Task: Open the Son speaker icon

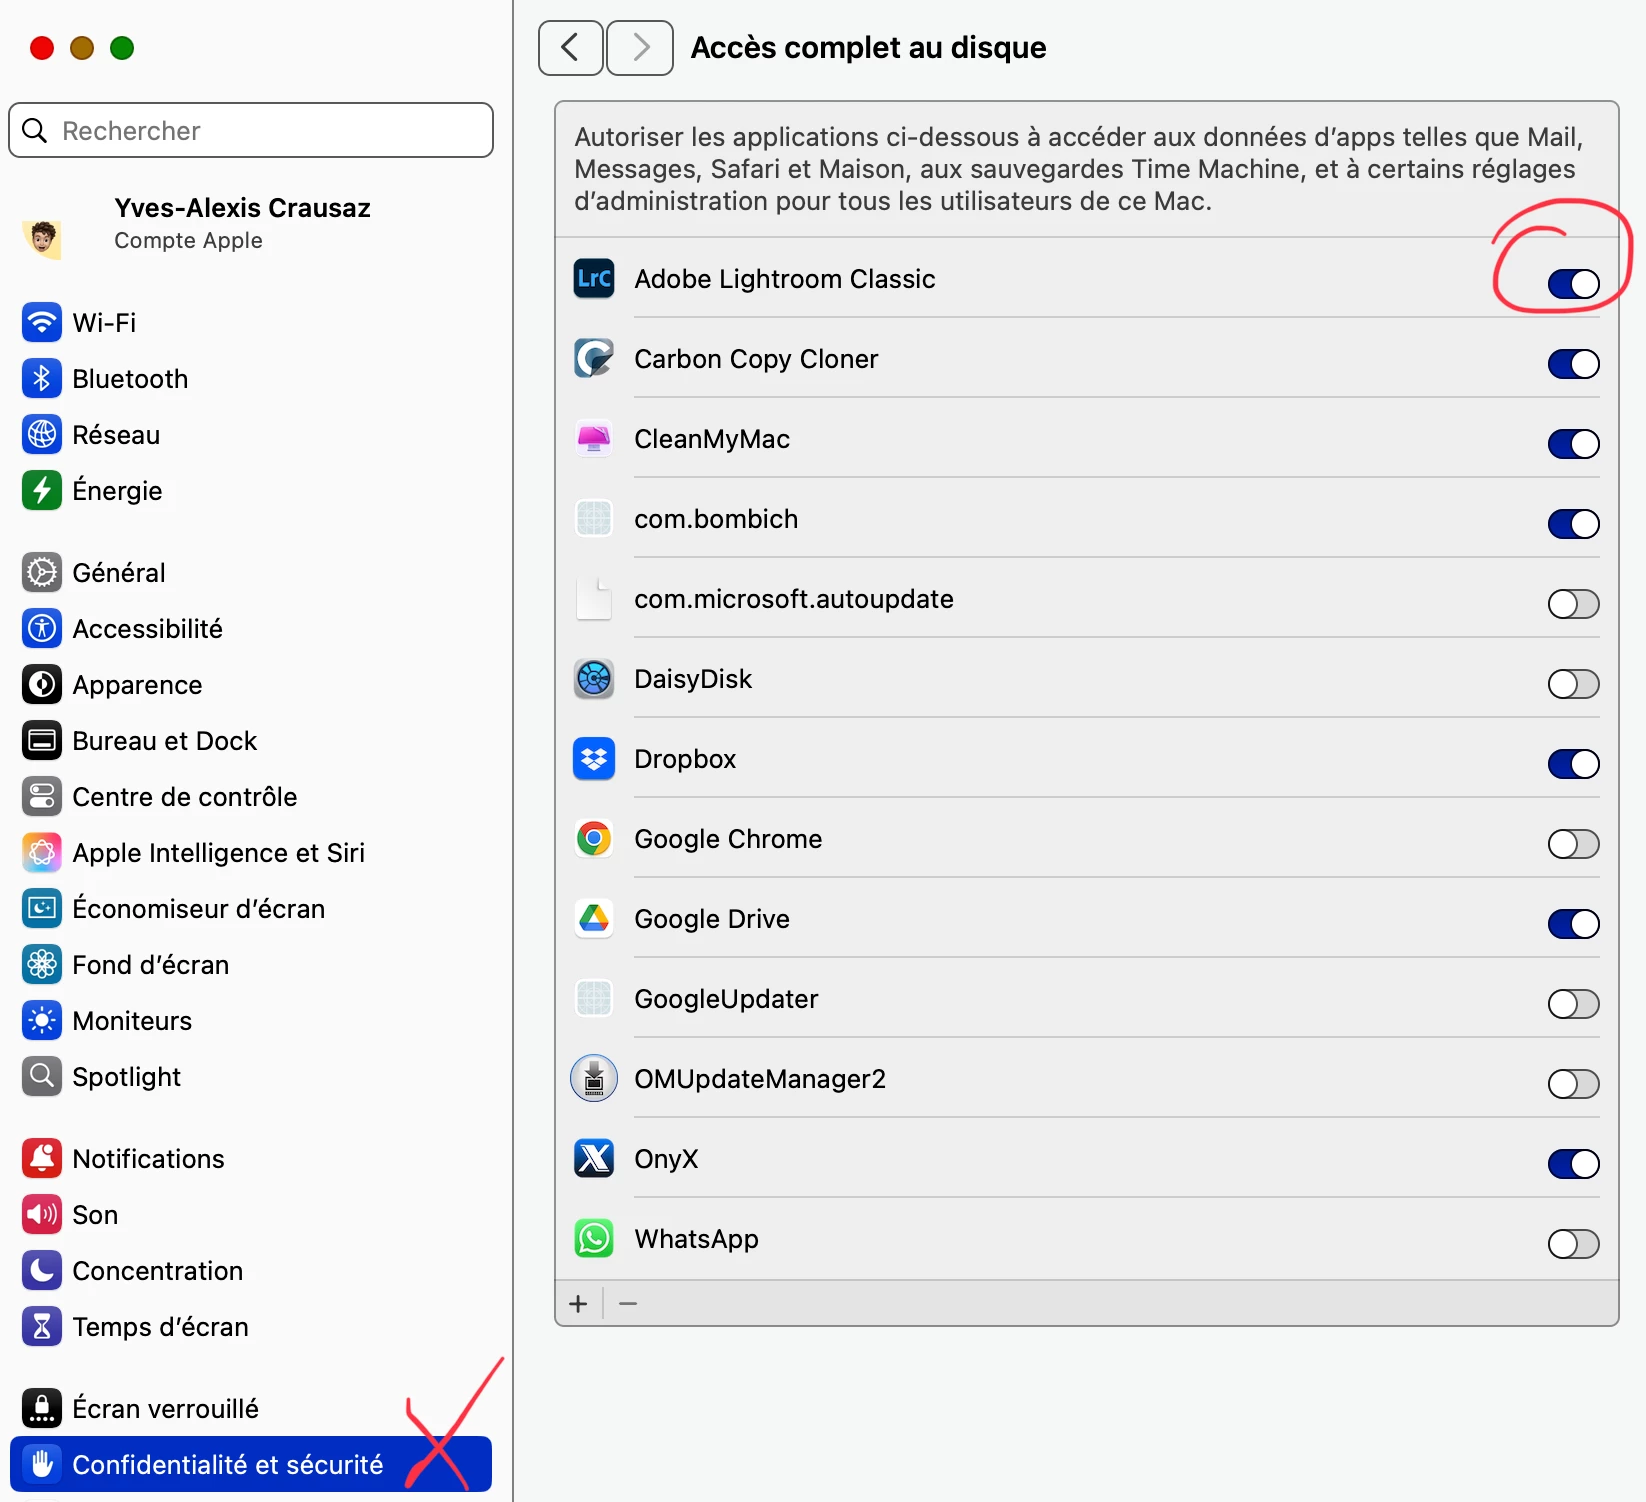Action: [x=42, y=1215]
